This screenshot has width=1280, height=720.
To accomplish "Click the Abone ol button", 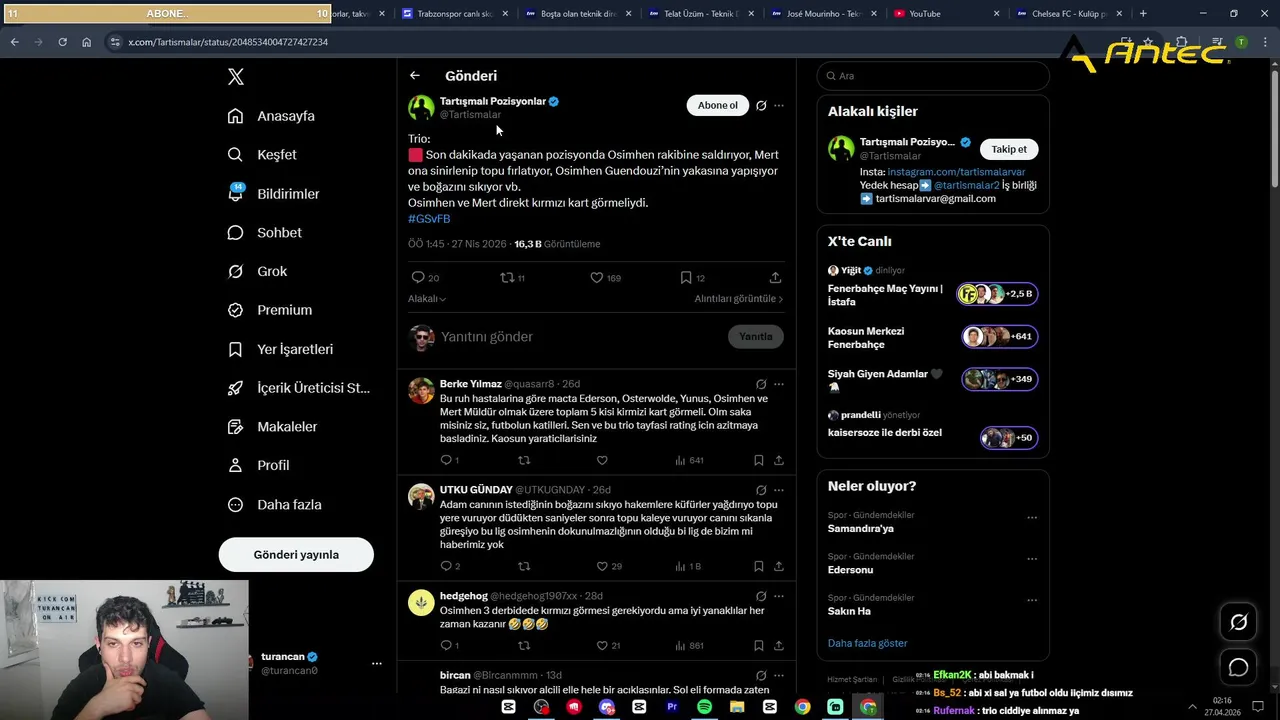I will click(717, 105).
